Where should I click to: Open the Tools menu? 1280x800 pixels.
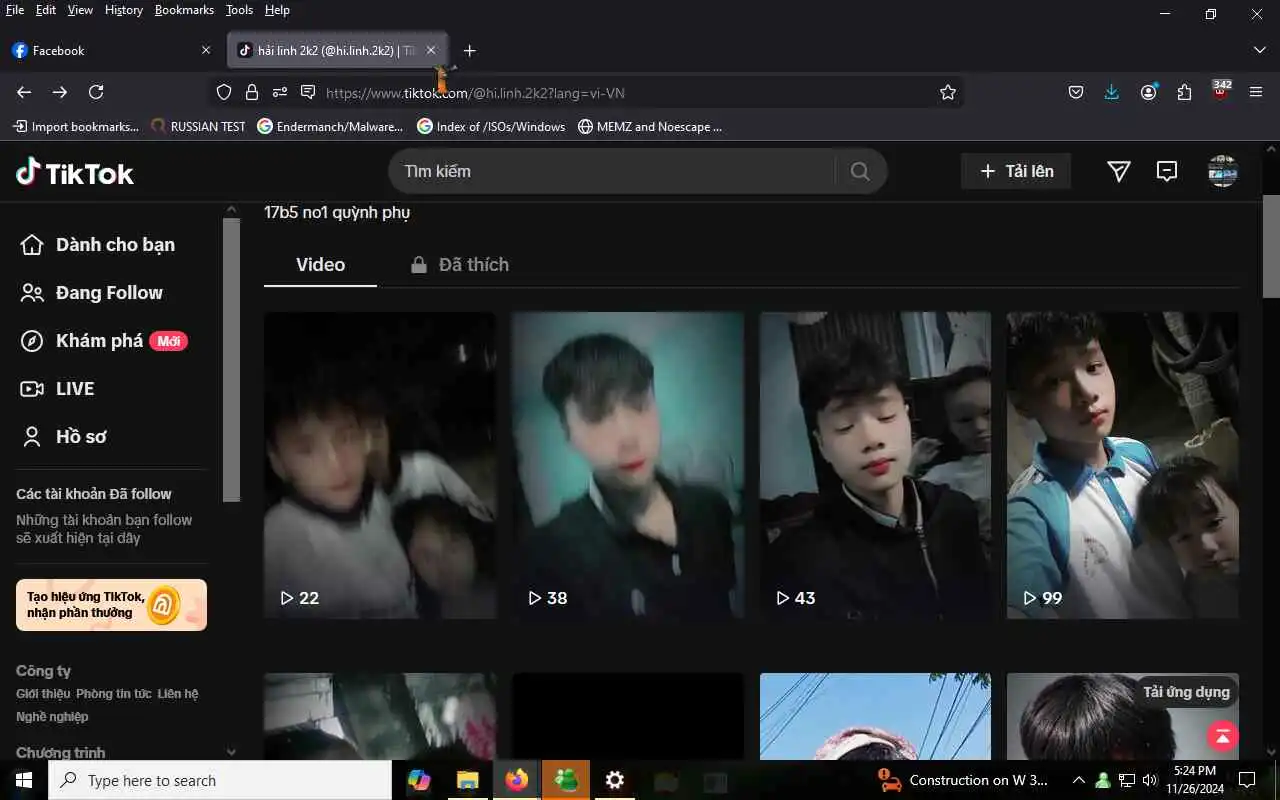click(x=239, y=10)
